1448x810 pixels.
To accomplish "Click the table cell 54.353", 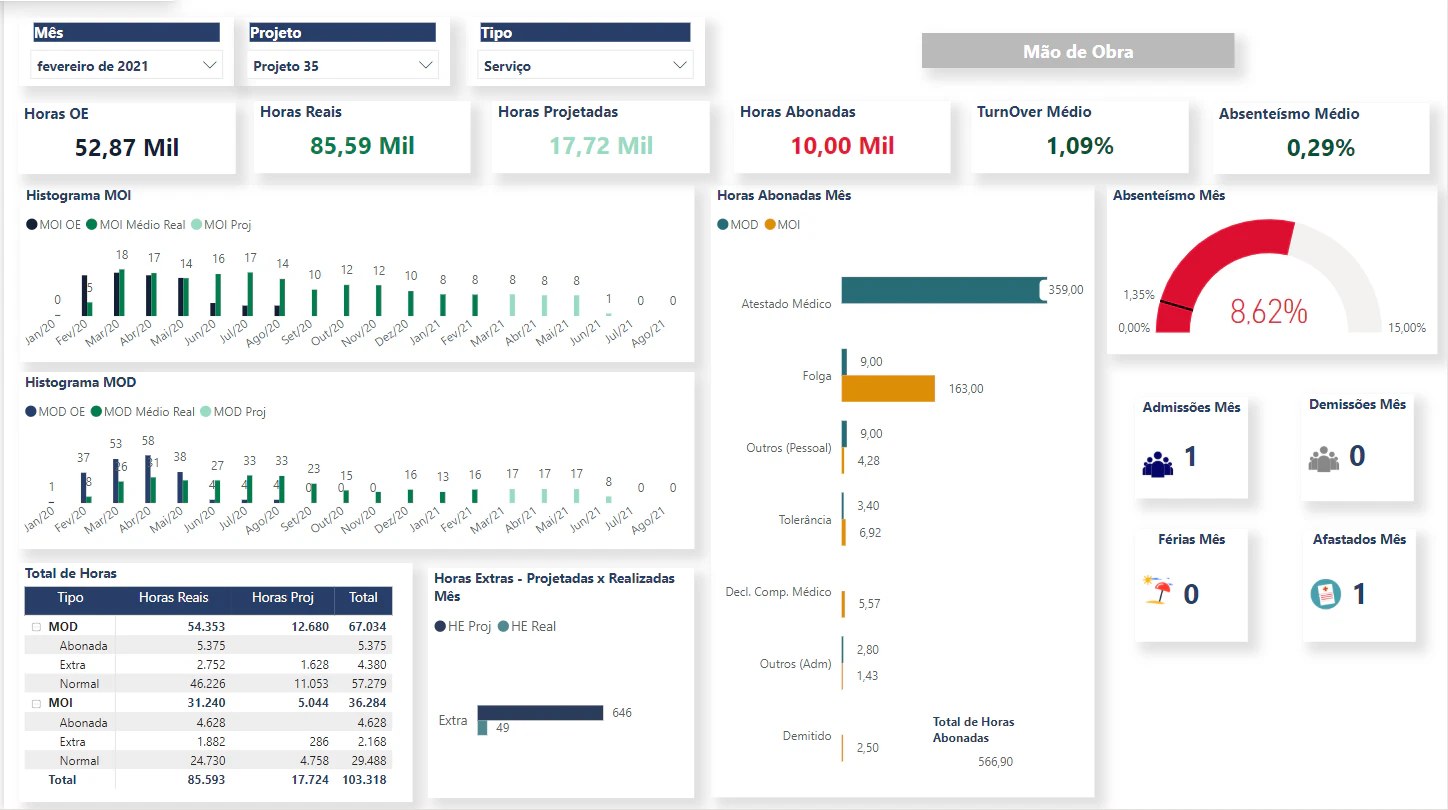I will click(207, 627).
